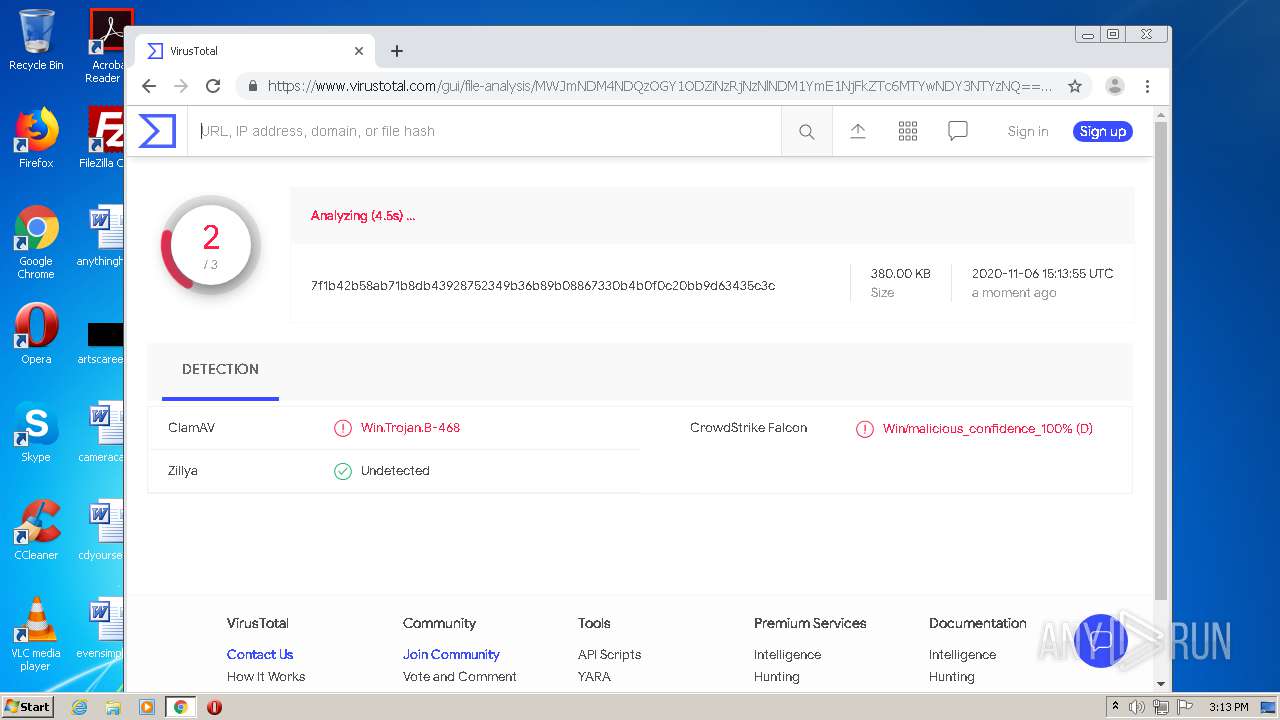Open the upload file icon
The height and width of the screenshot is (720, 1280).
(858, 131)
